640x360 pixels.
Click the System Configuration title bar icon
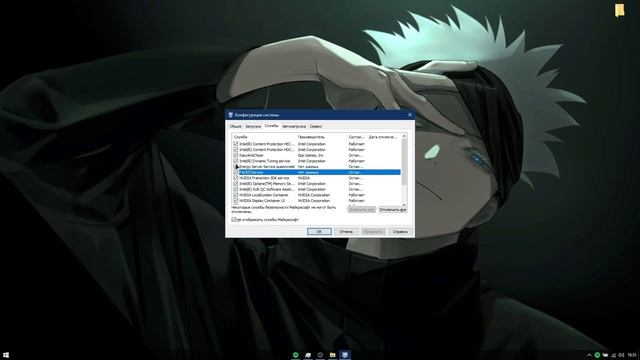coord(231,115)
